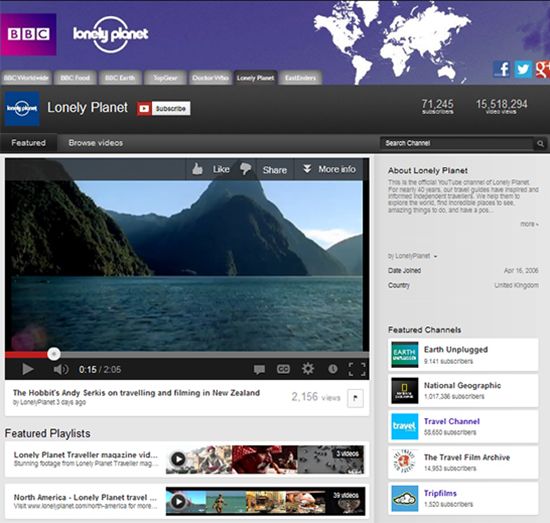Open the Facebook icon in the banner
This screenshot has width=550, height=523.
click(x=502, y=69)
